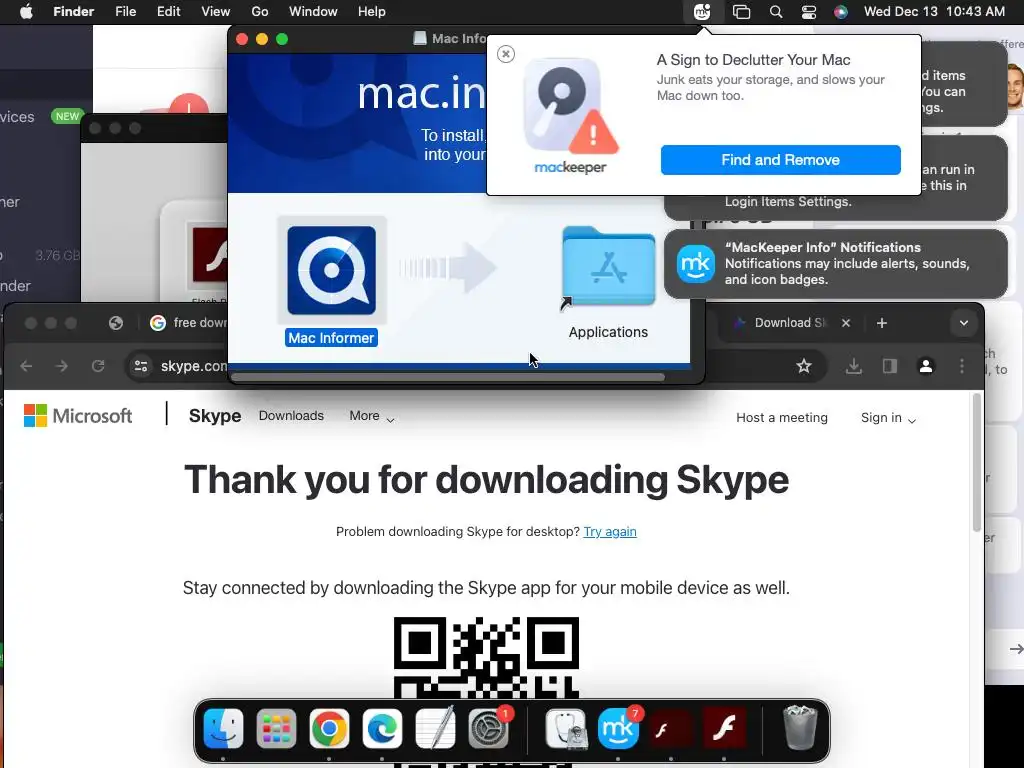1024x768 pixels.
Task: Click the NEW badge in left sidebar
Action: pos(67,116)
